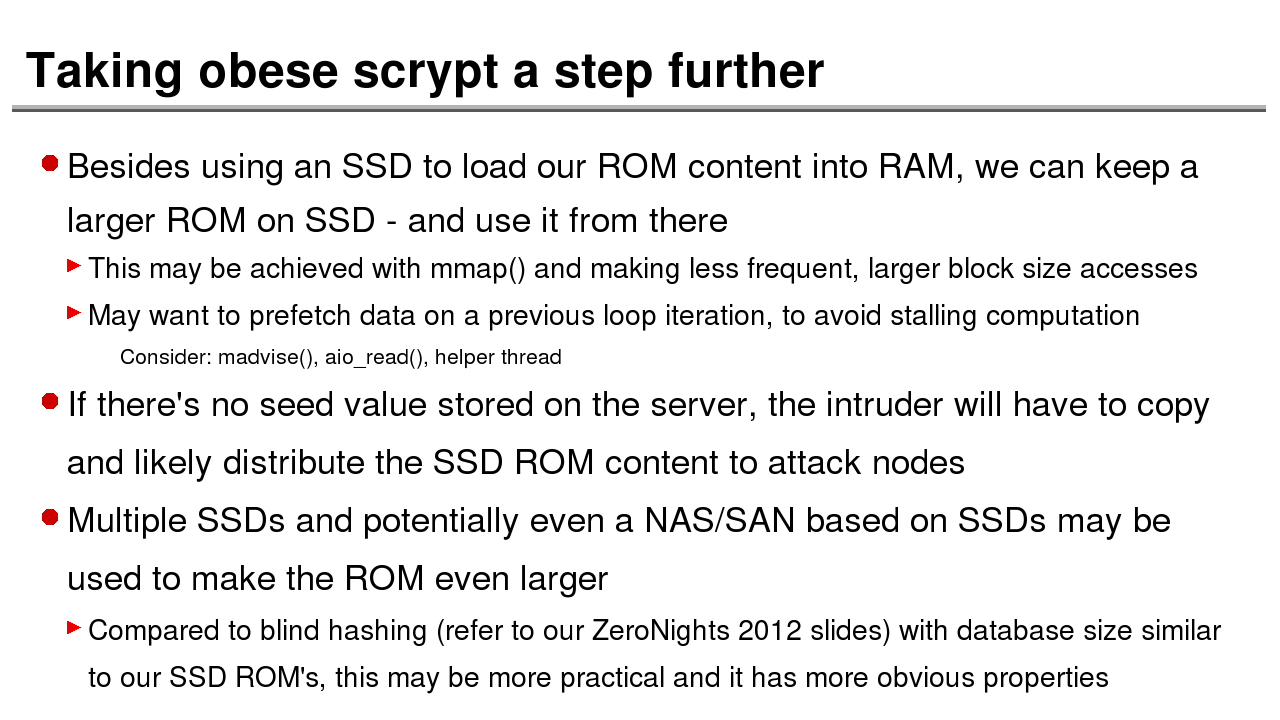
Task: Click the words 'helper thread'
Action: tap(498, 357)
